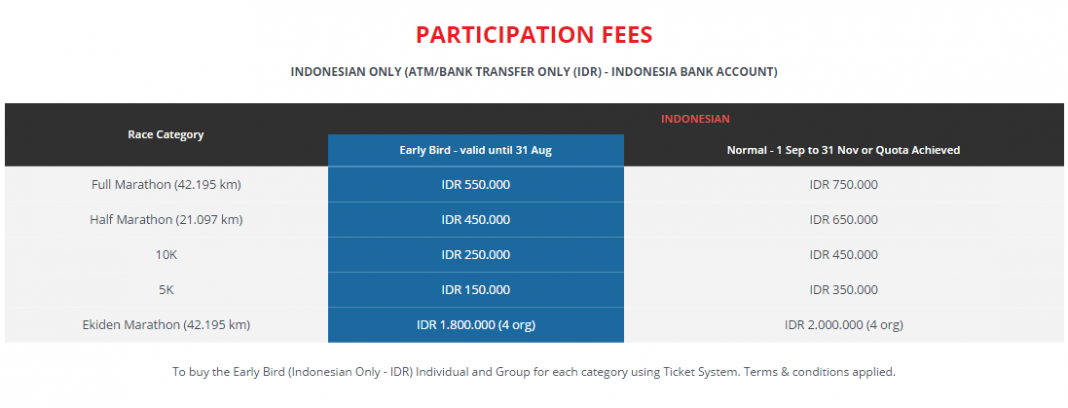Pick Early Bird price IDR 150.000
This screenshot has width=1068, height=408.
[x=475, y=289]
